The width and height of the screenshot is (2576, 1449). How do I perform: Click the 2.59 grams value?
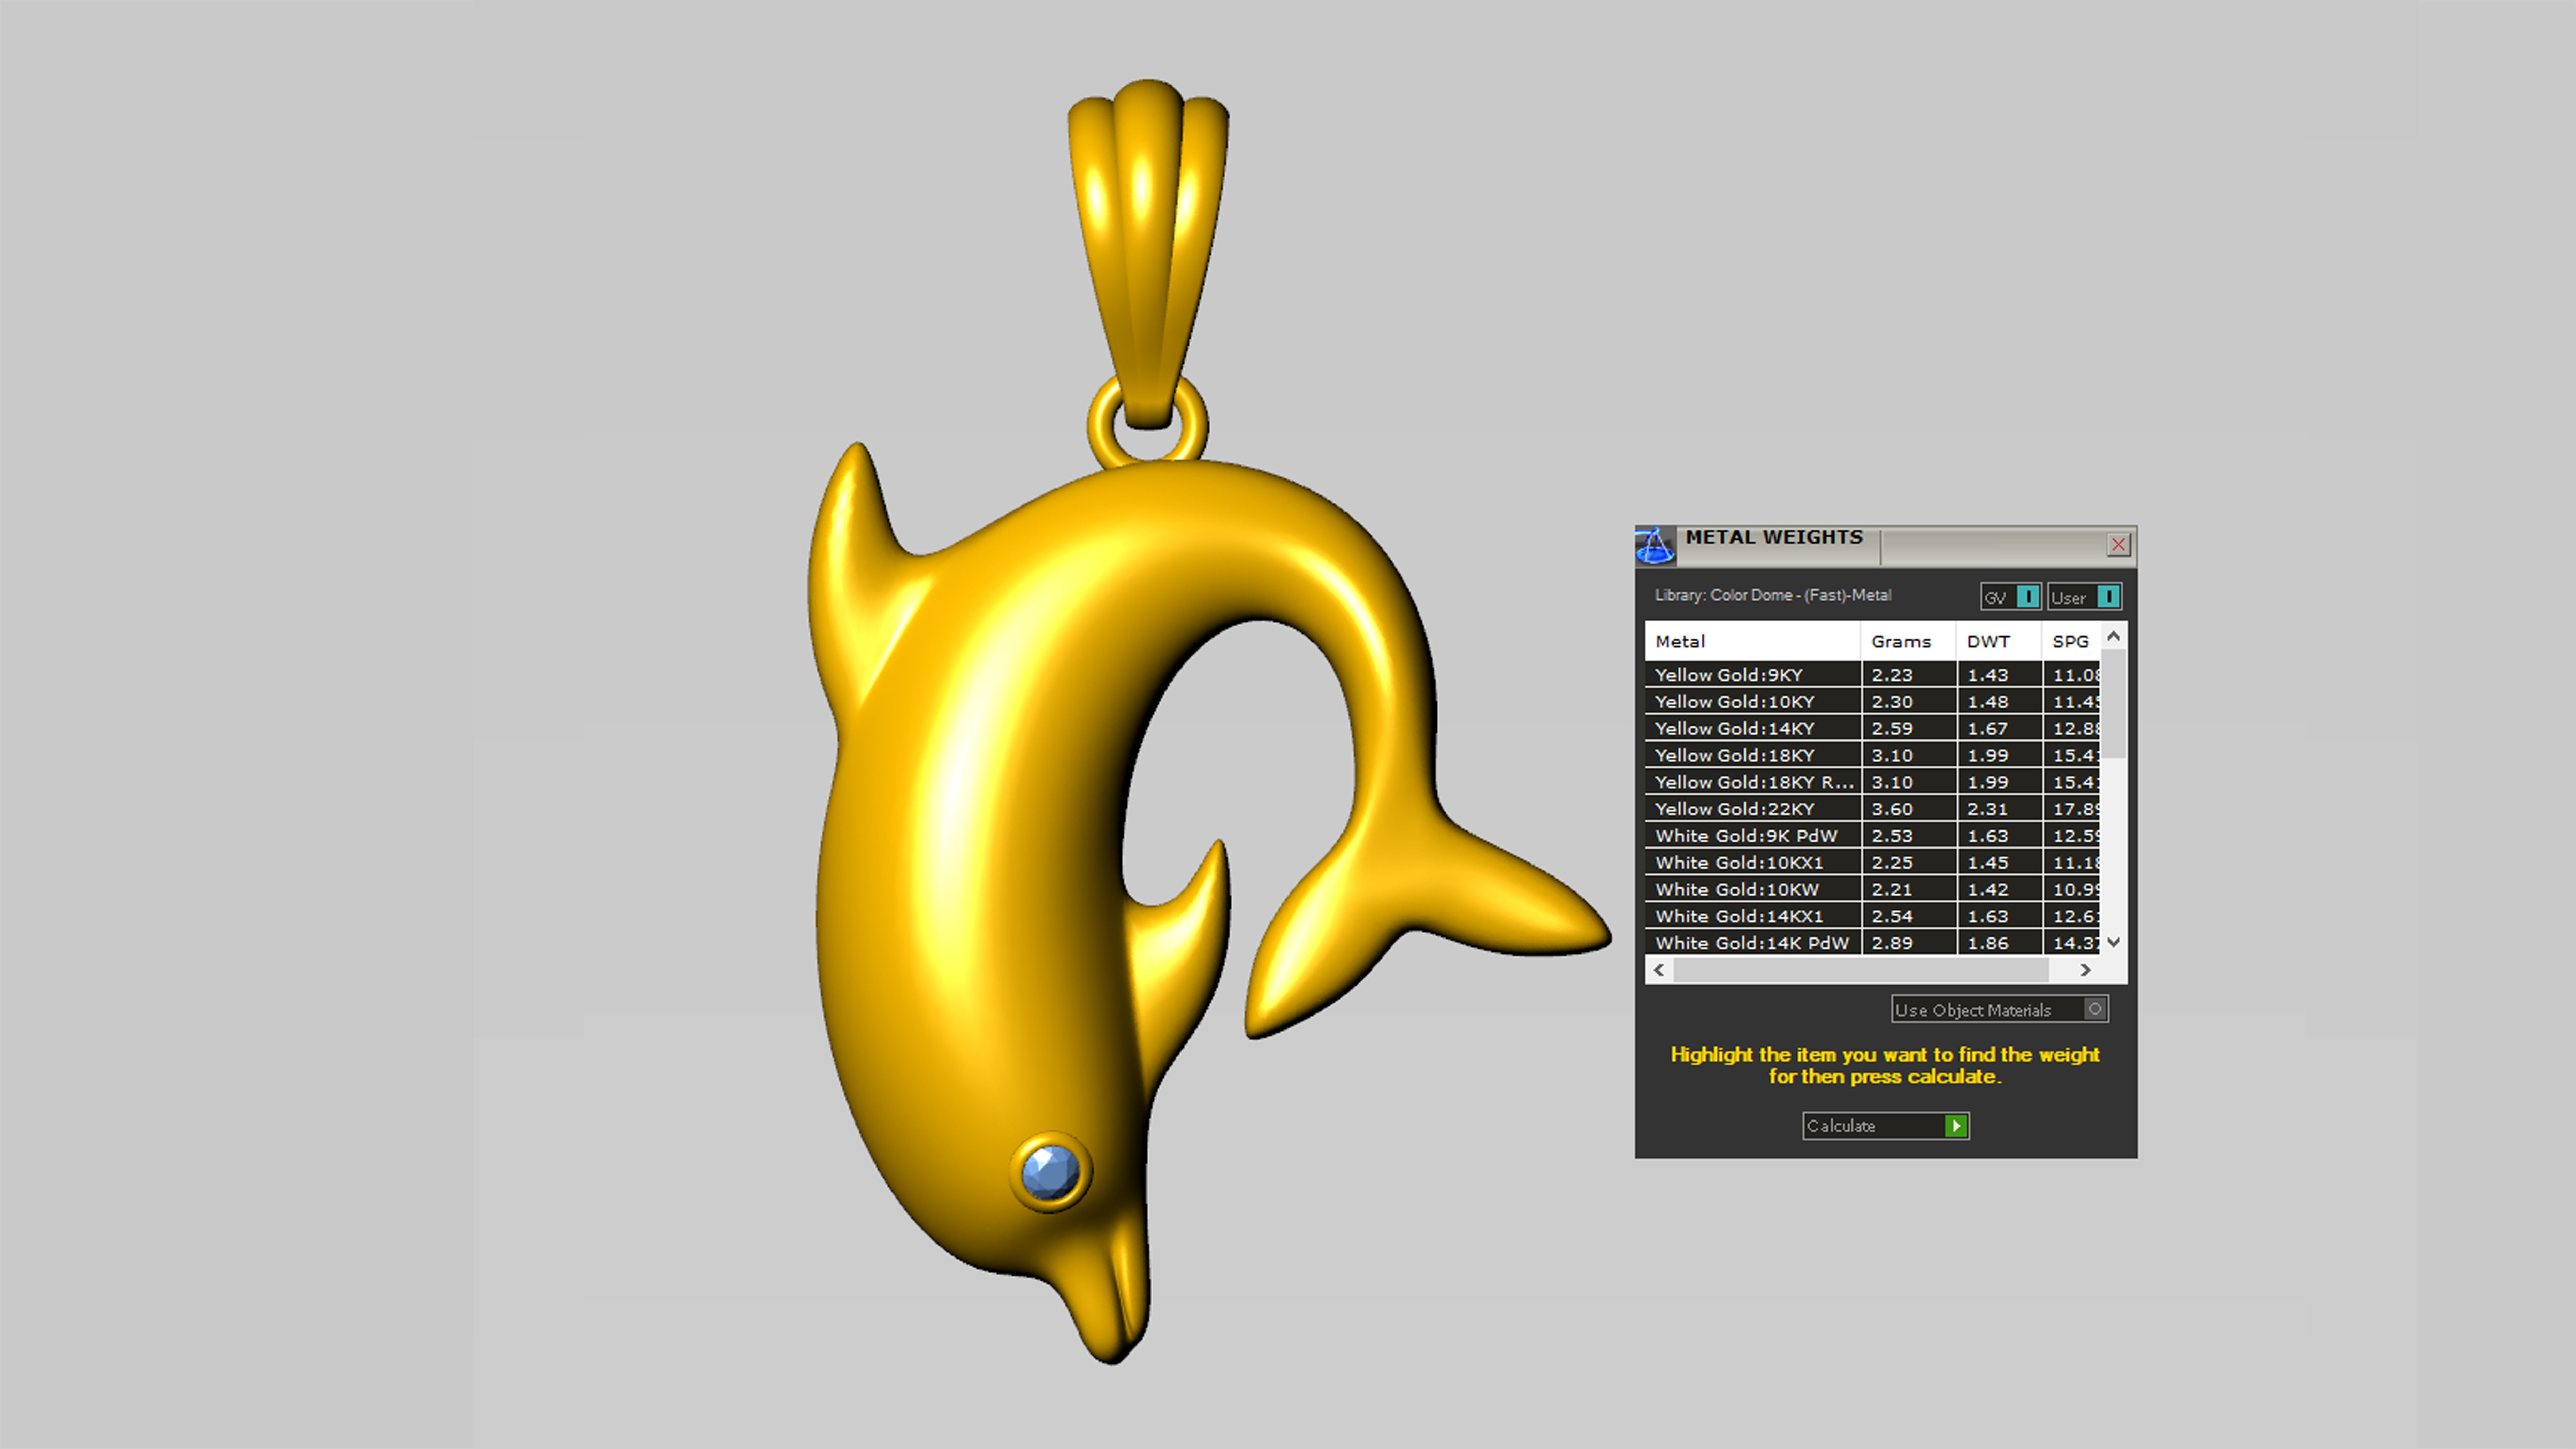tap(1892, 729)
